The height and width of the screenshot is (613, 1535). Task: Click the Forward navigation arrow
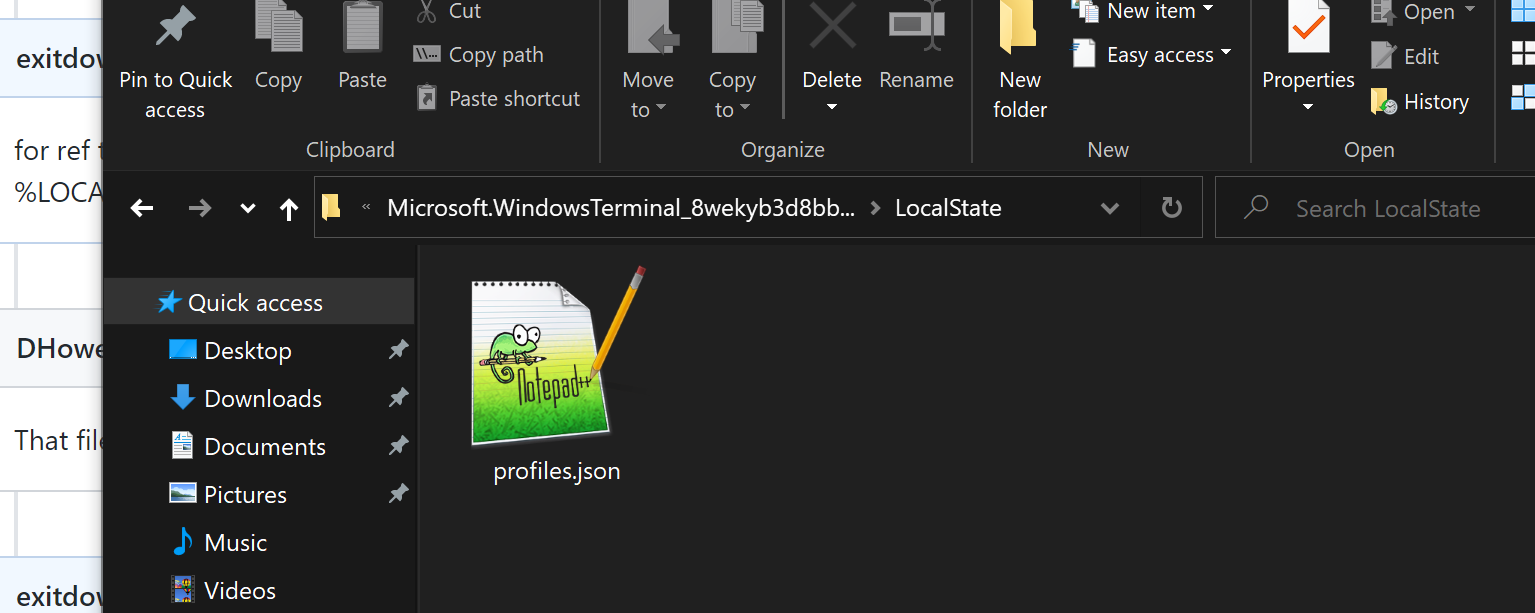coord(200,208)
